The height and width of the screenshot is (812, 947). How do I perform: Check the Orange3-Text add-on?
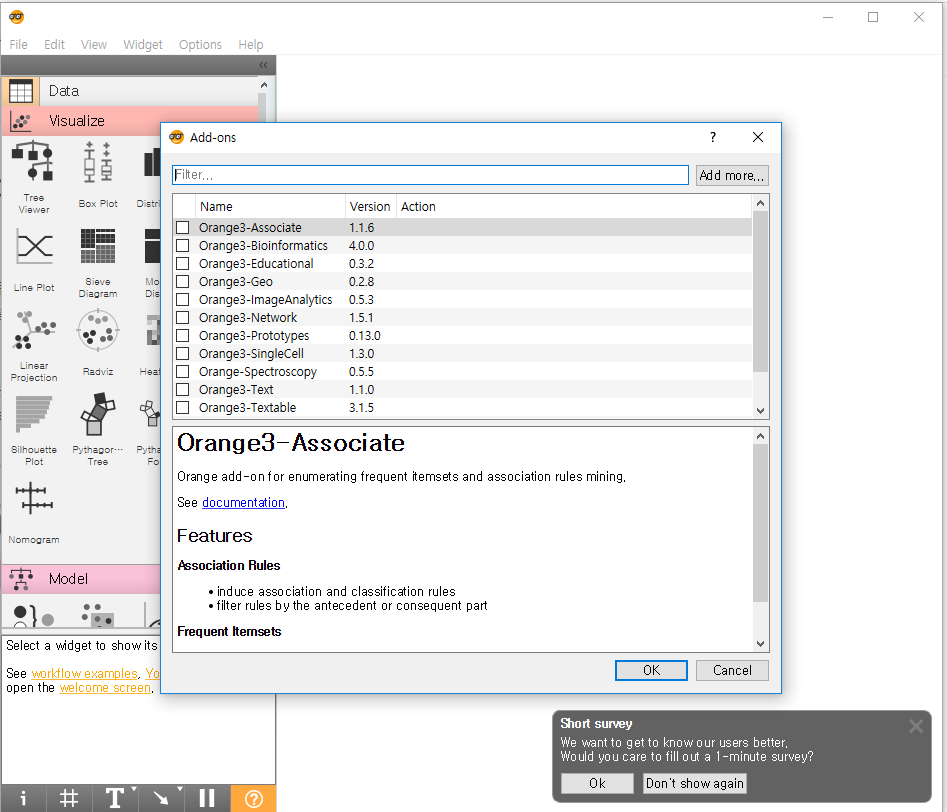point(182,390)
